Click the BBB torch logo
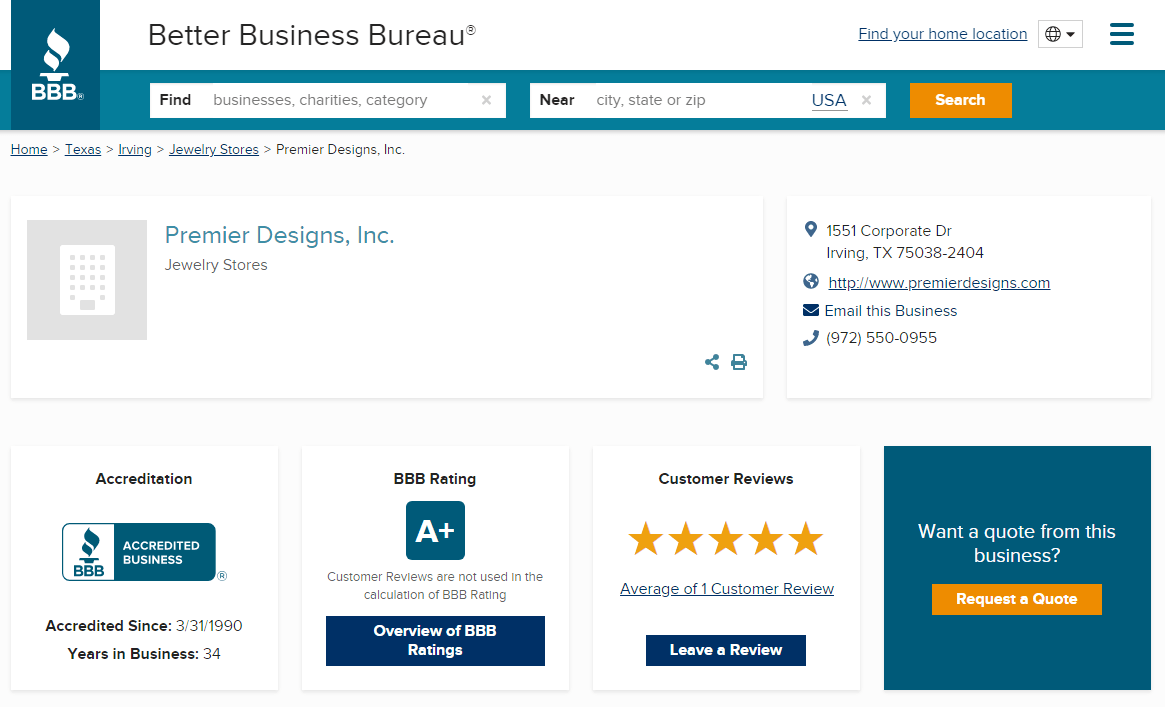 click(x=56, y=65)
